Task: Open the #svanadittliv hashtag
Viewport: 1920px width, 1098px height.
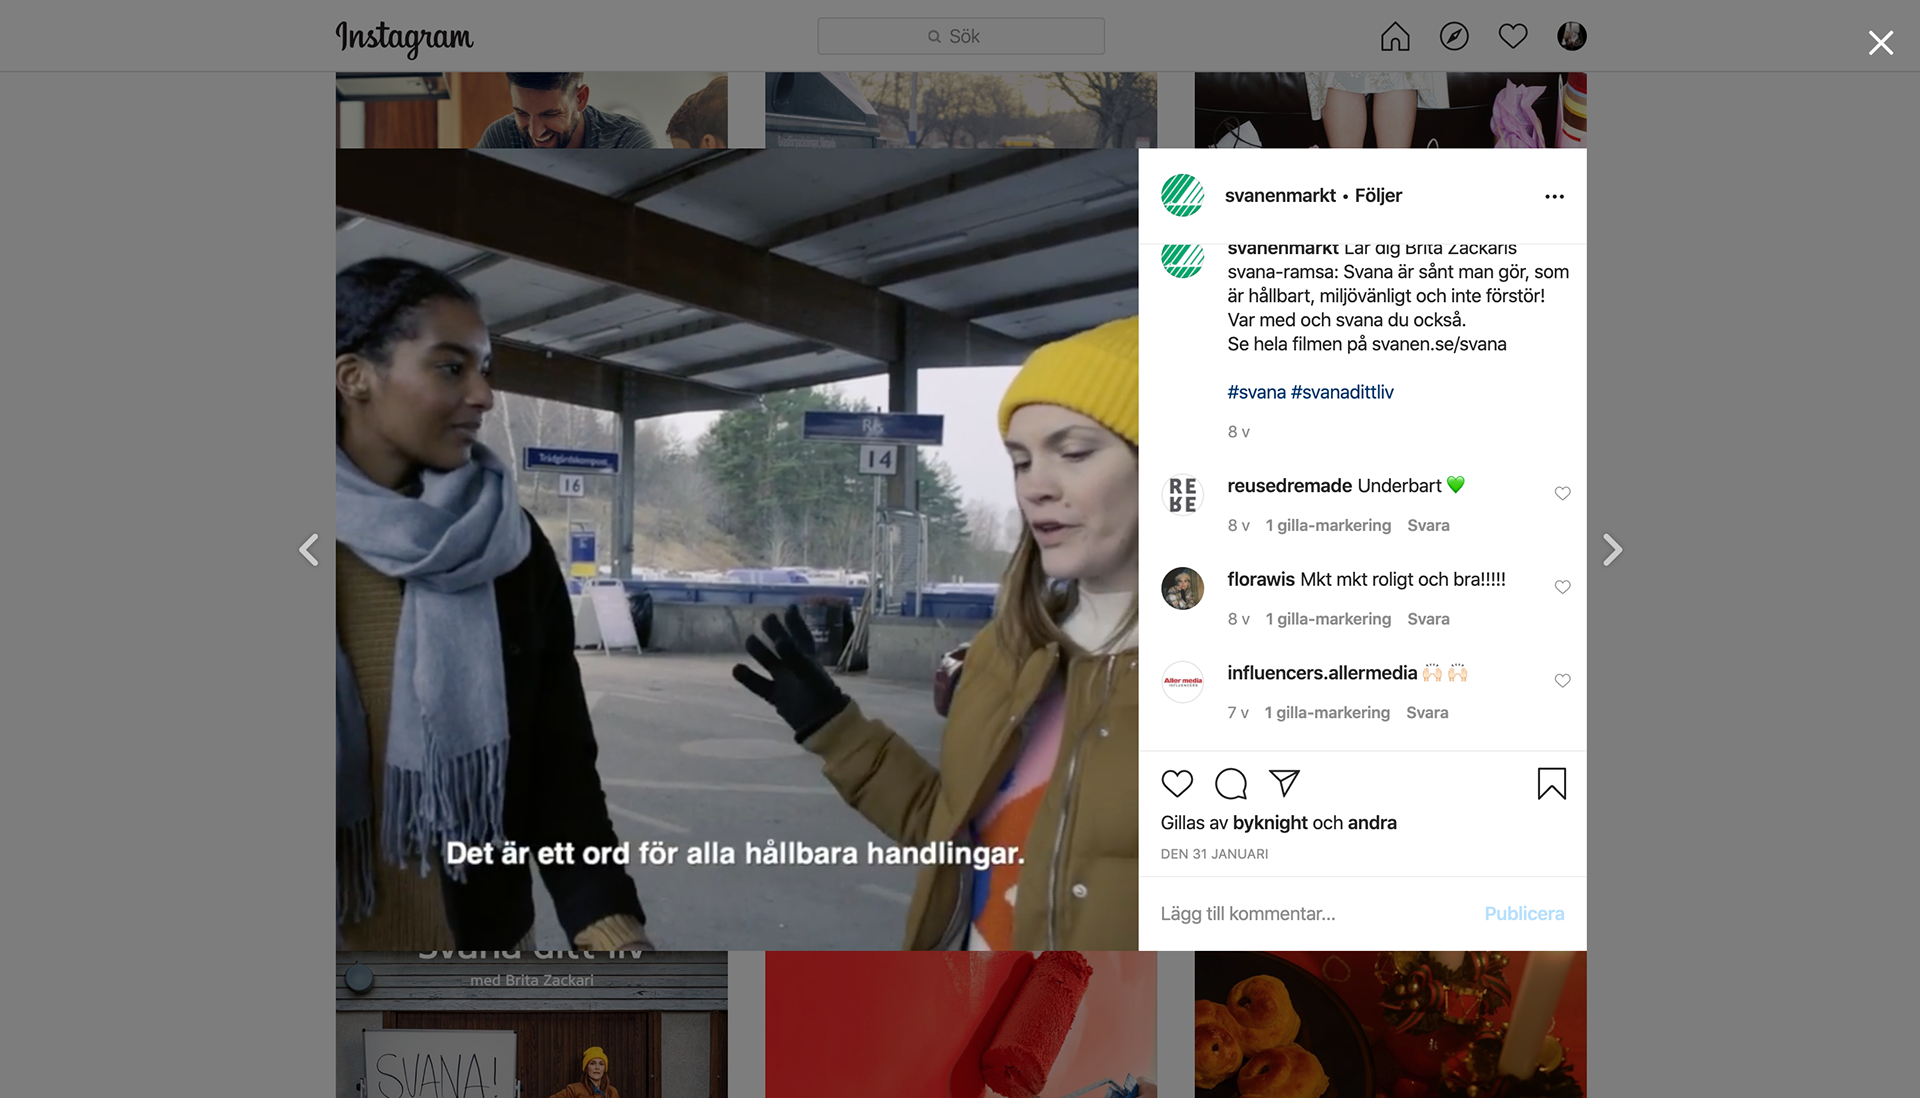Action: 1342,392
